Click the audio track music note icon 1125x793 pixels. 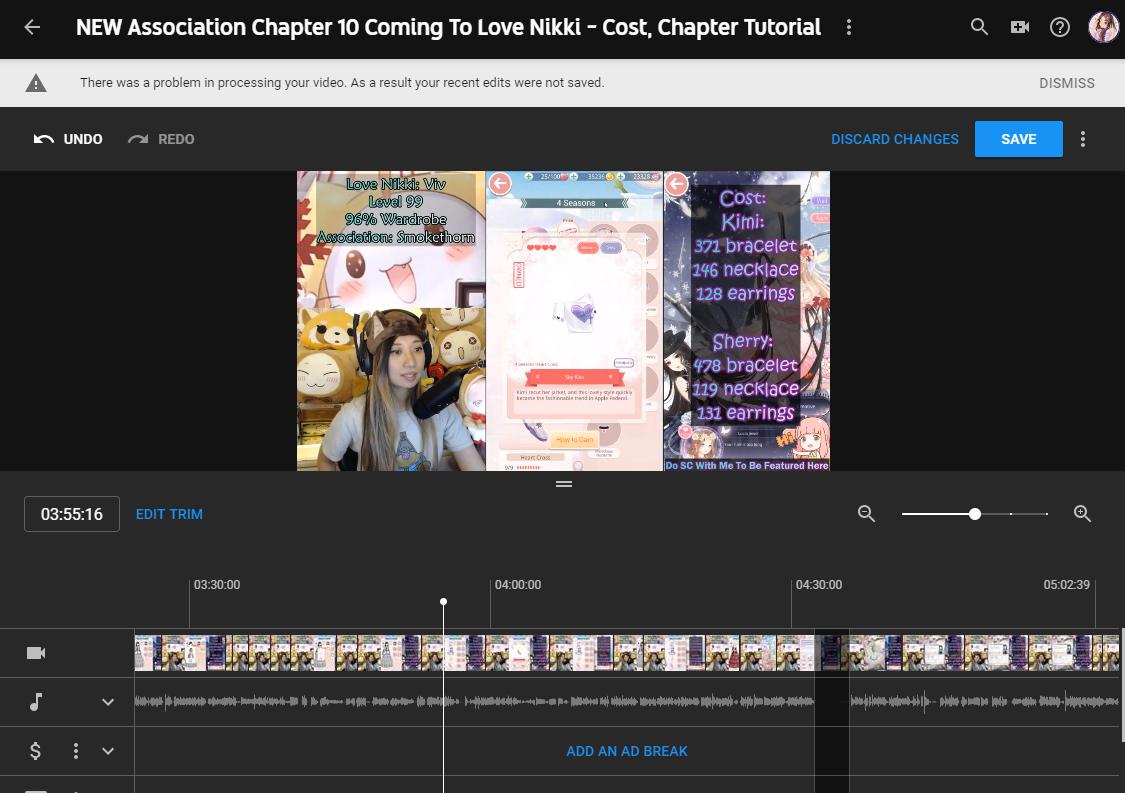[x=36, y=701]
